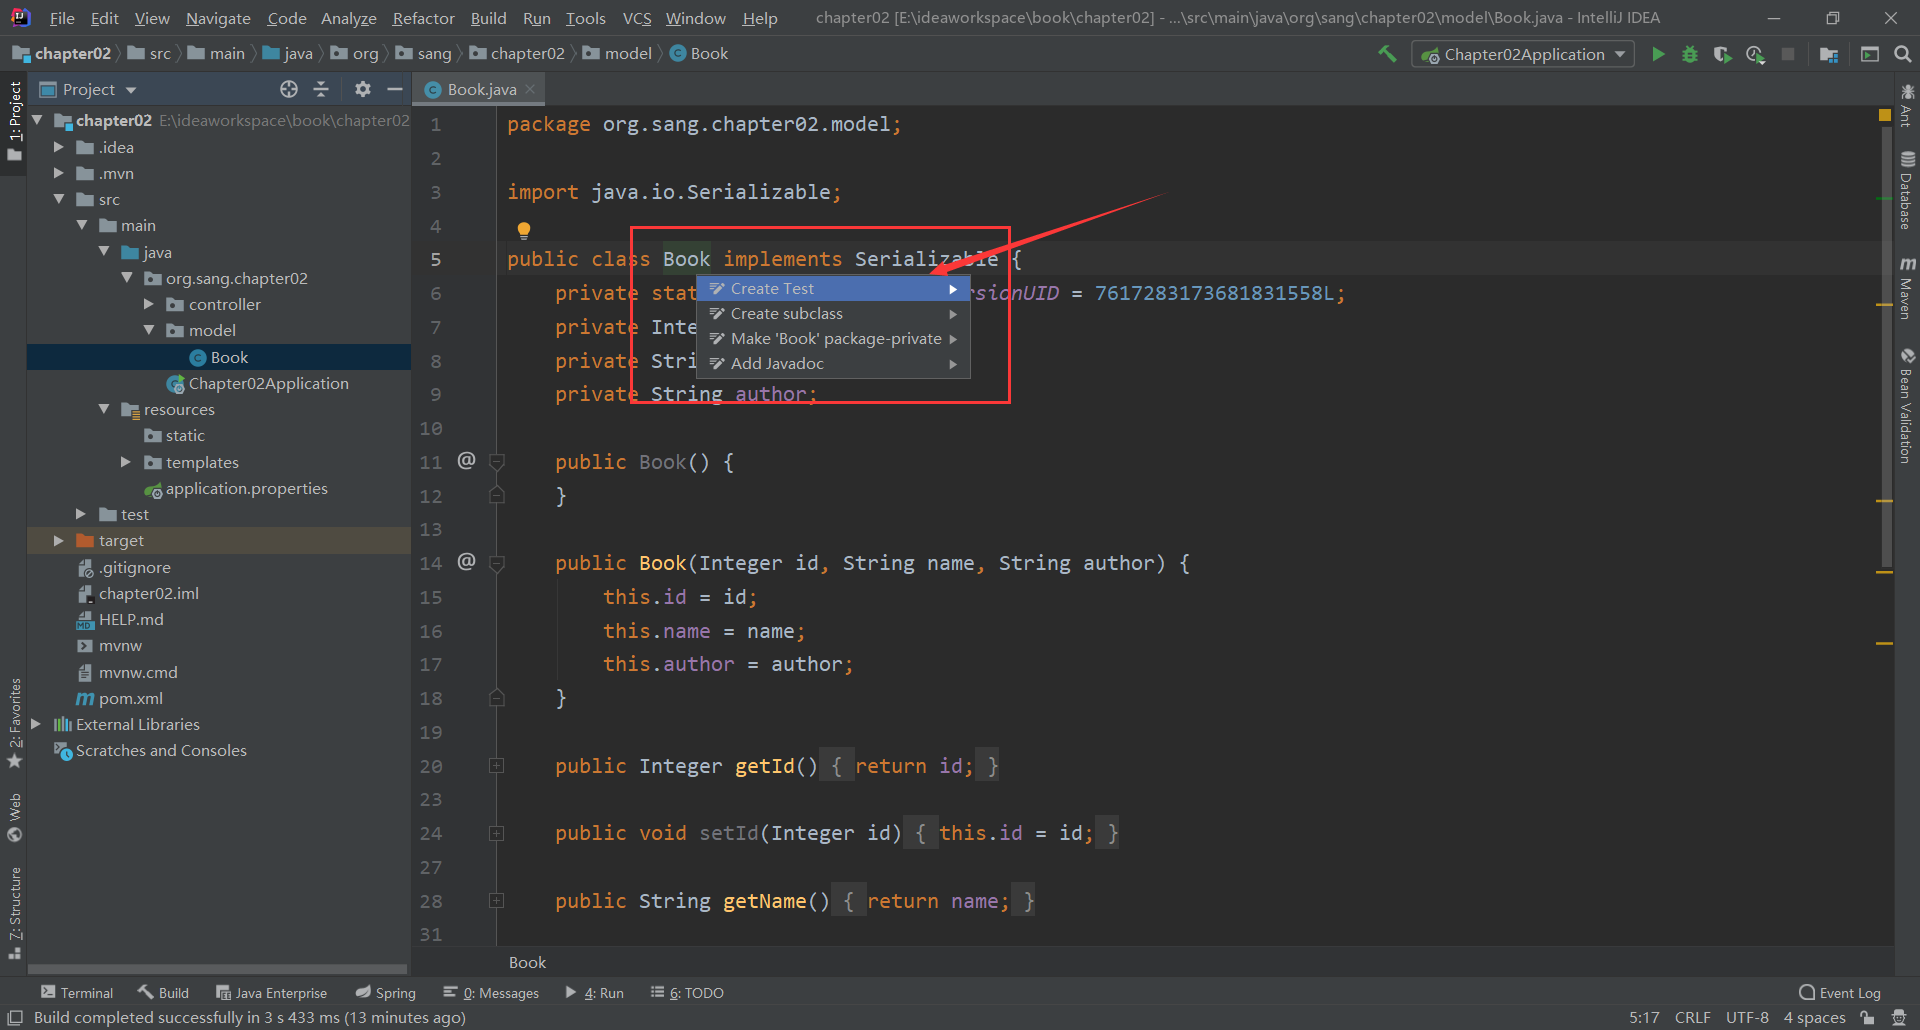Click the stop process square icon
Image resolution: width=1920 pixels, height=1030 pixels.
1788,54
